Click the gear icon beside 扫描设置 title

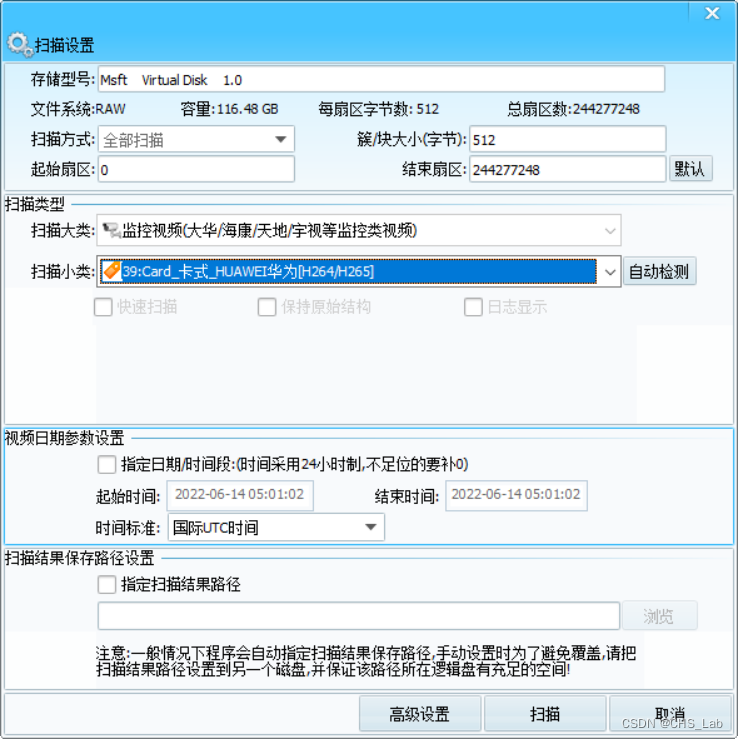click(20, 45)
